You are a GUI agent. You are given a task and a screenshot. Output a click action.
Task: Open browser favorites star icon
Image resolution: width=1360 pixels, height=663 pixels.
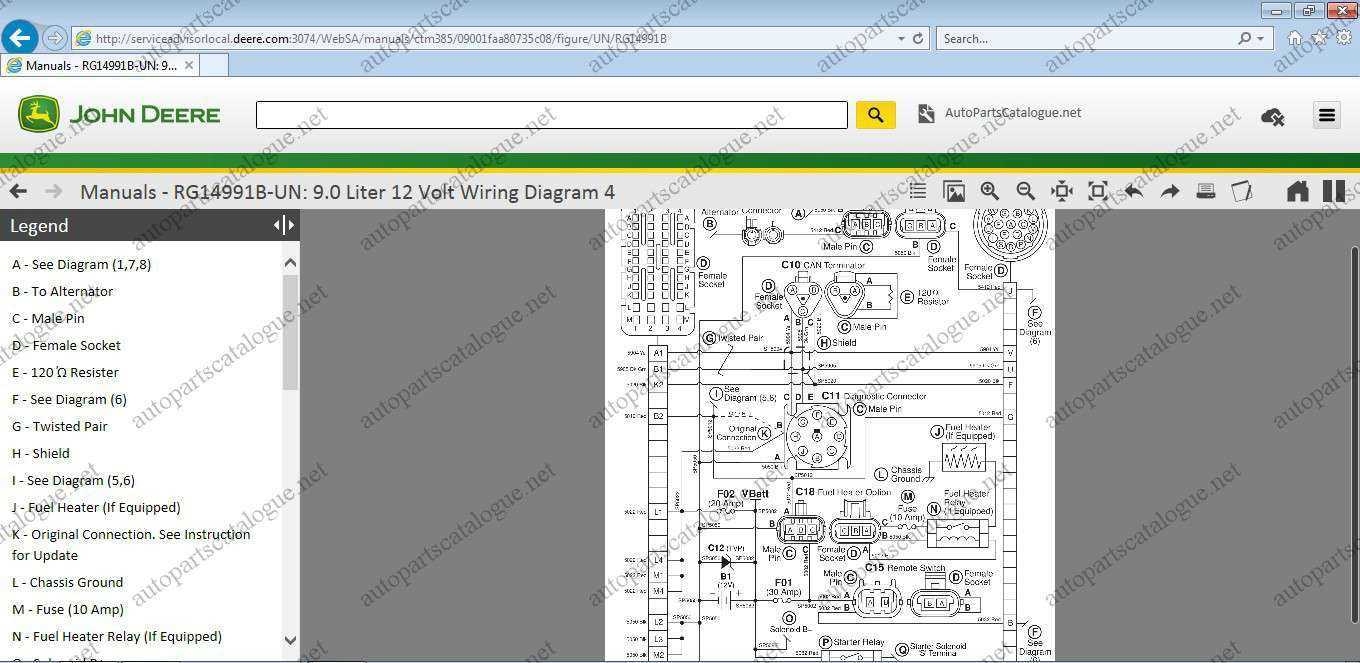tap(1319, 38)
